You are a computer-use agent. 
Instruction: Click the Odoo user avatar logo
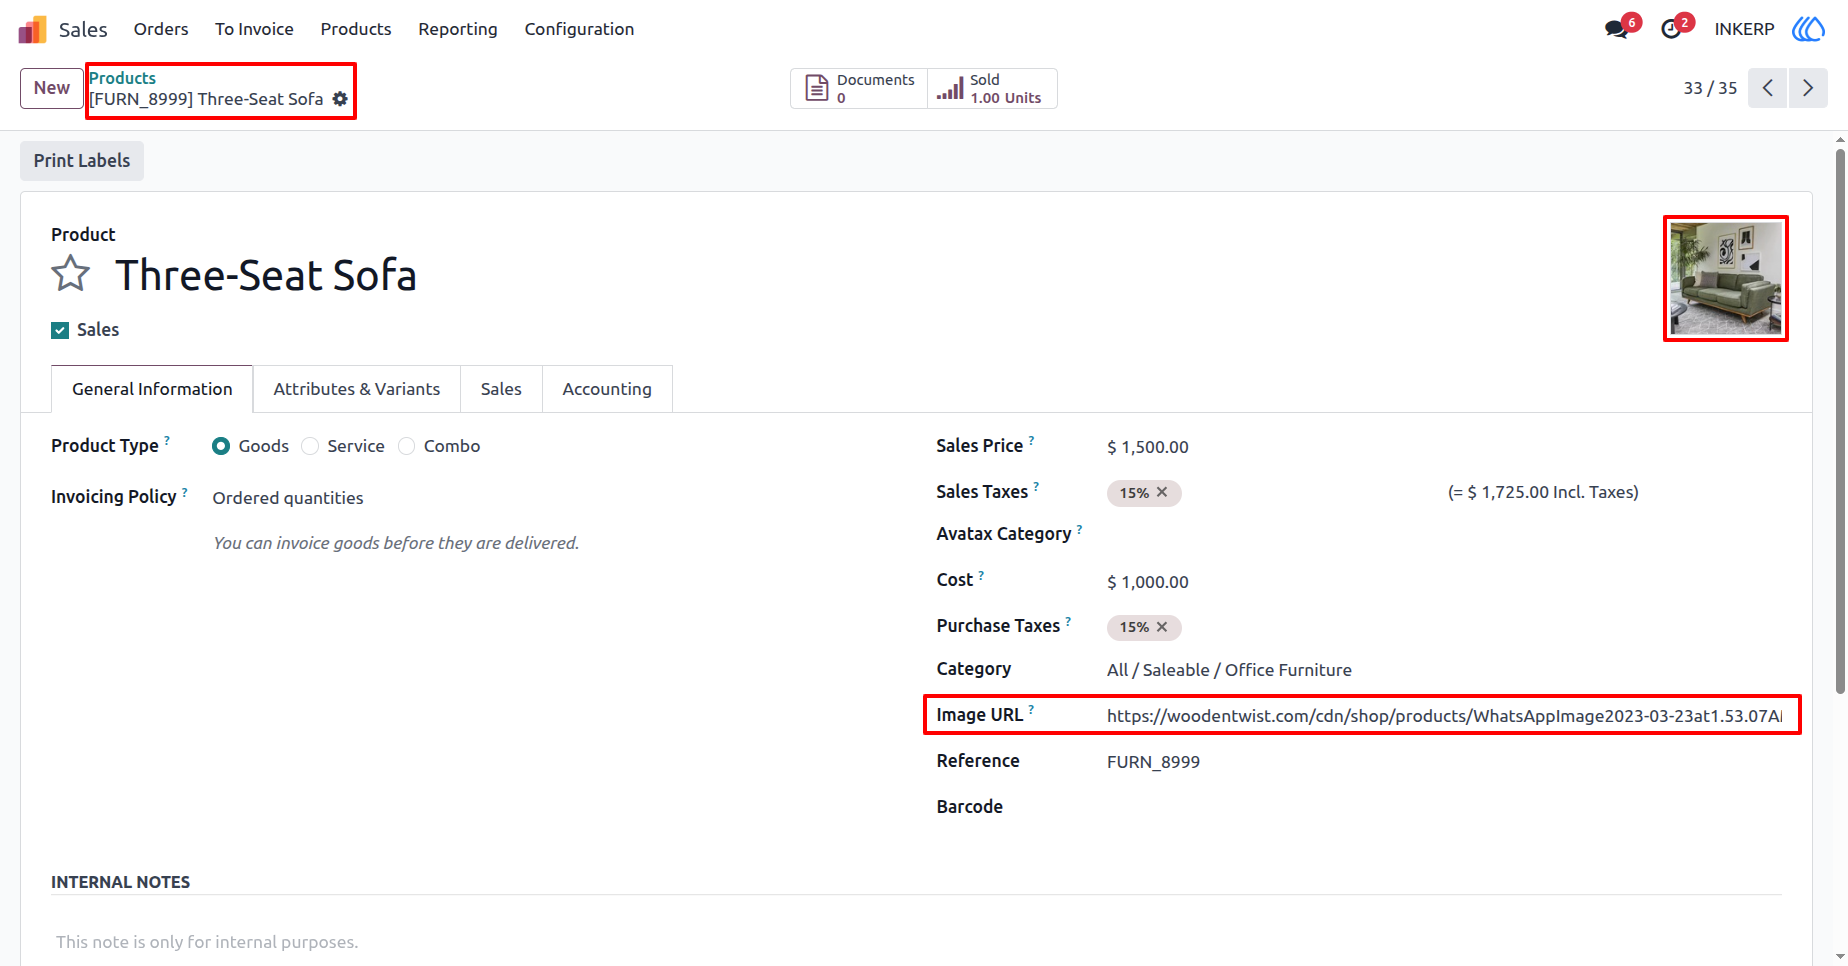pyautogui.click(x=1808, y=29)
